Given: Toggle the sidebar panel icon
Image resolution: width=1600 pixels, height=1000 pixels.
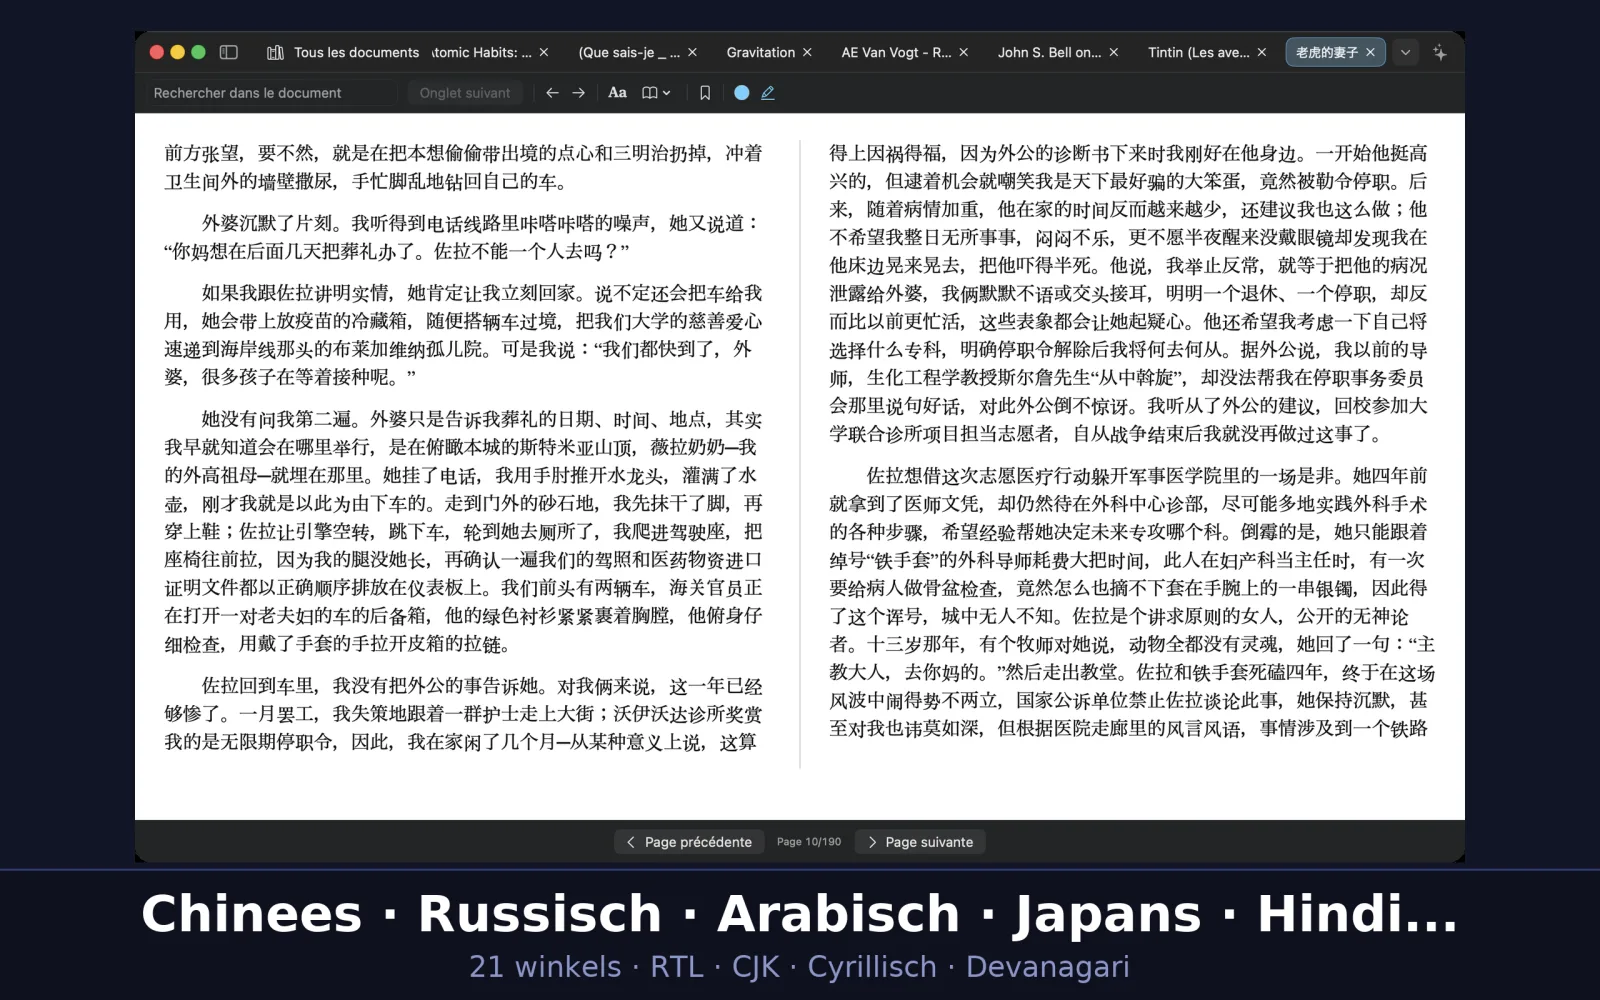Looking at the screenshot, I should (x=228, y=52).
